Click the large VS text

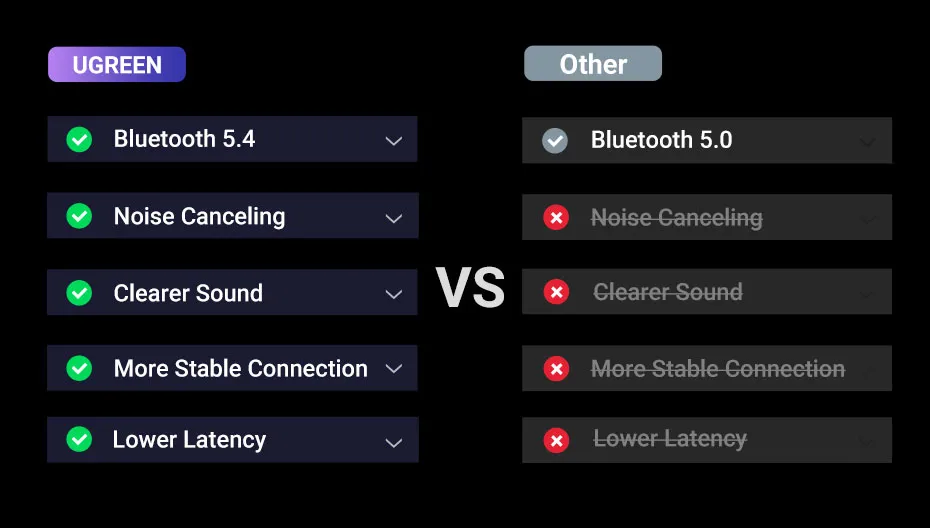pos(470,288)
